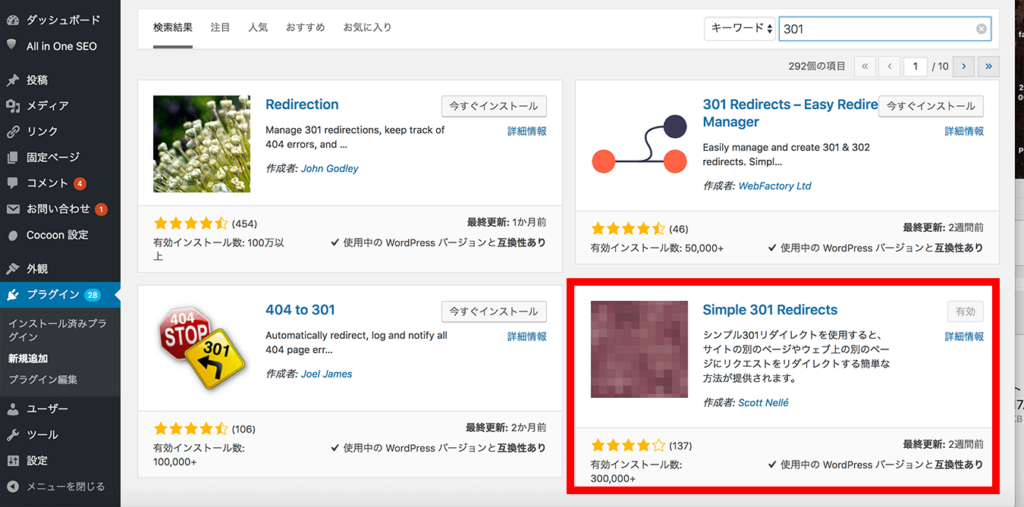Open the Redirection plugin title link
Image resolution: width=1024 pixels, height=507 pixels.
tap(302, 105)
